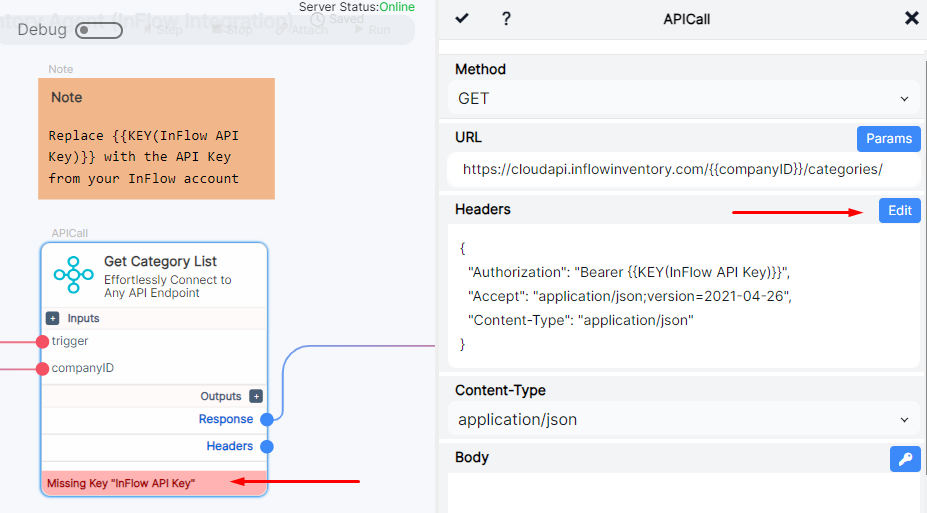
Task: Click the key icon button beside Body
Action: (905, 459)
